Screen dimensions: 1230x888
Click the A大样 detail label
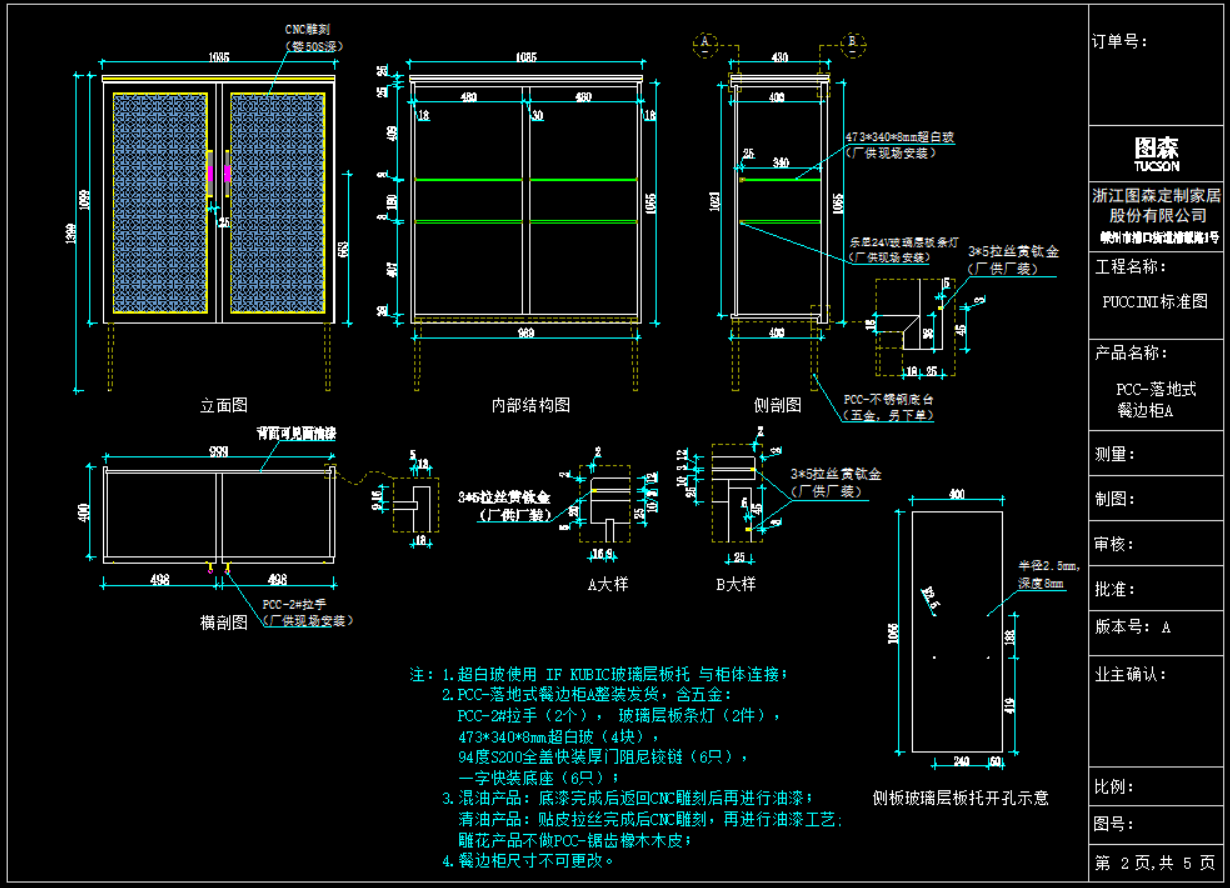click(608, 584)
